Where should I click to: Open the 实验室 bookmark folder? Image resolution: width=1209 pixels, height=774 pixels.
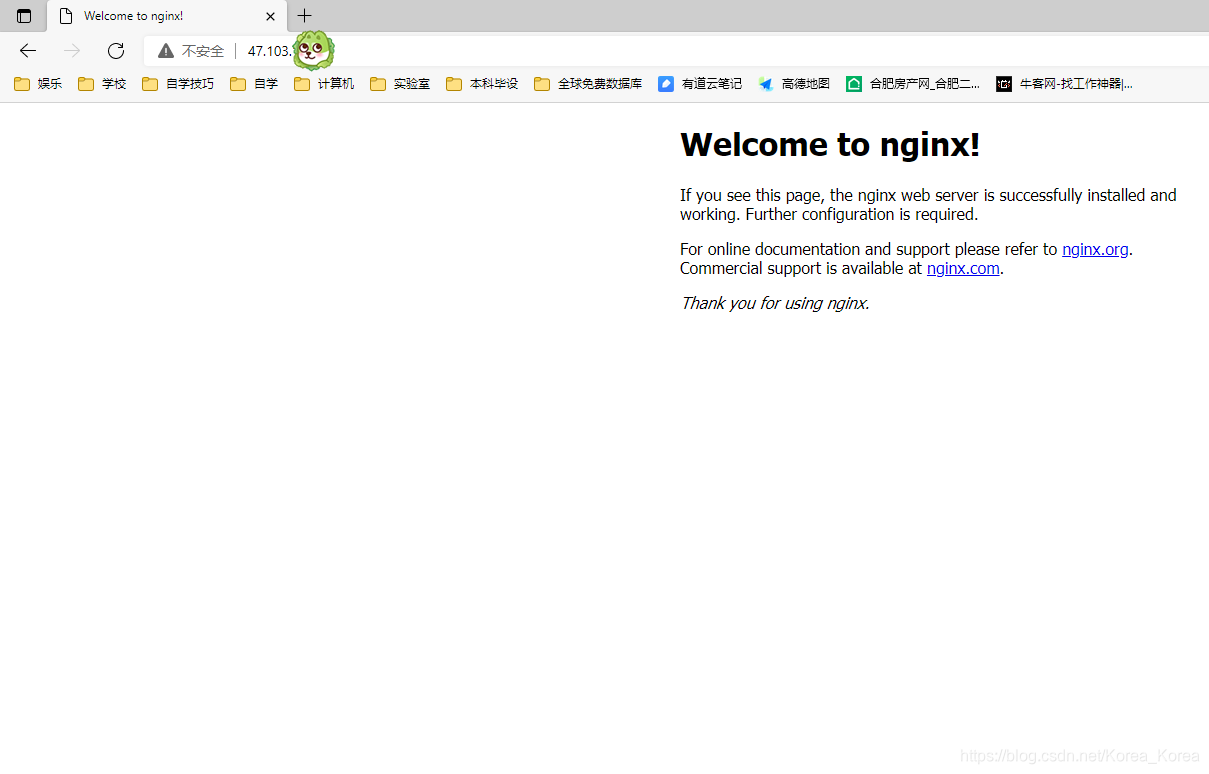click(x=400, y=84)
